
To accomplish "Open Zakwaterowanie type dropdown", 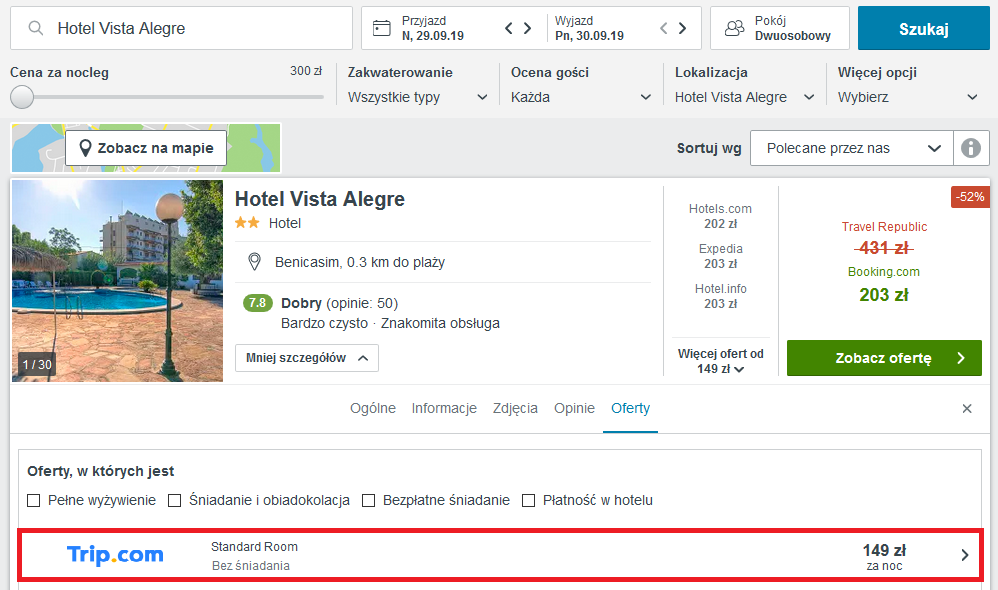I will tap(418, 97).
